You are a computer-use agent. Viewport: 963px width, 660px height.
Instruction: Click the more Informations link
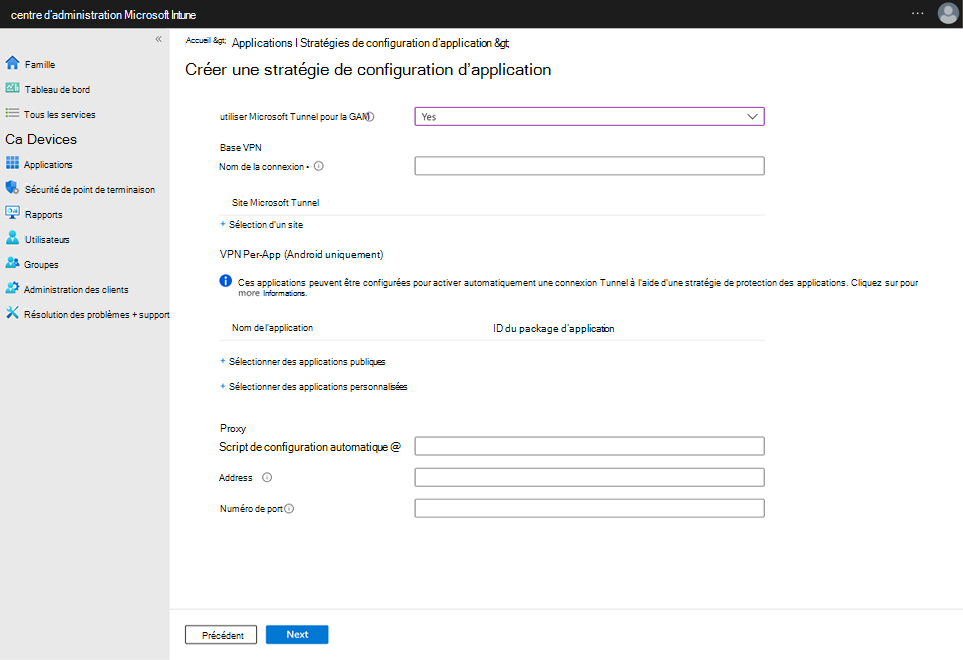coord(272,293)
